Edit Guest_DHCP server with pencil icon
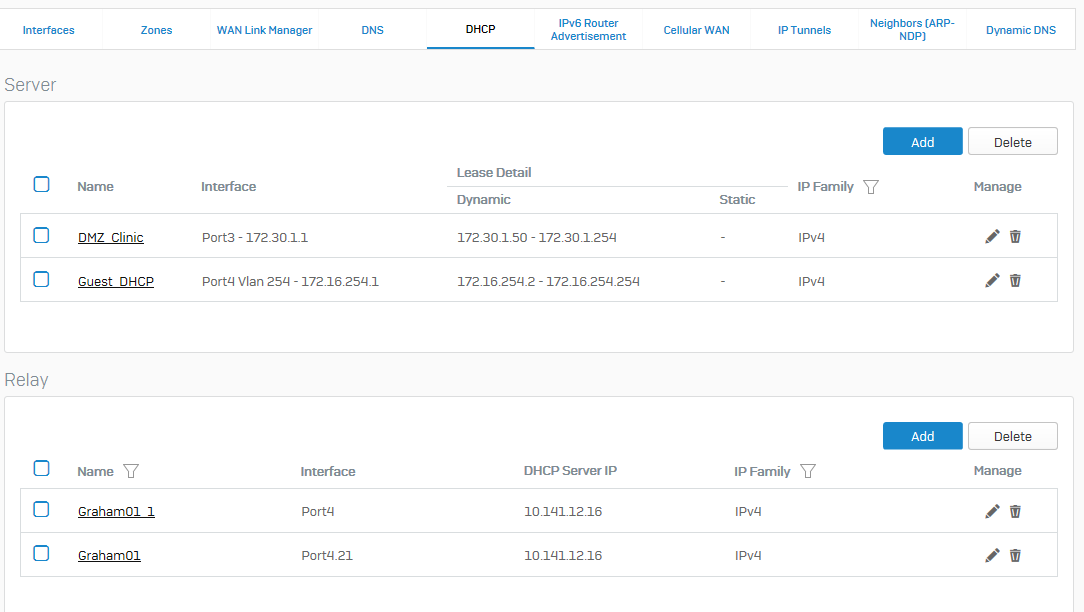This screenshot has width=1084, height=612. 992,281
